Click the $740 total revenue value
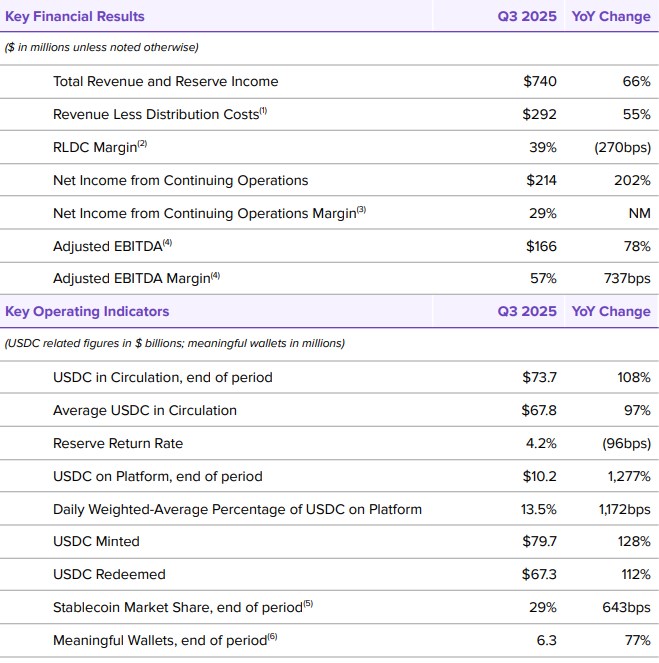 (x=539, y=81)
